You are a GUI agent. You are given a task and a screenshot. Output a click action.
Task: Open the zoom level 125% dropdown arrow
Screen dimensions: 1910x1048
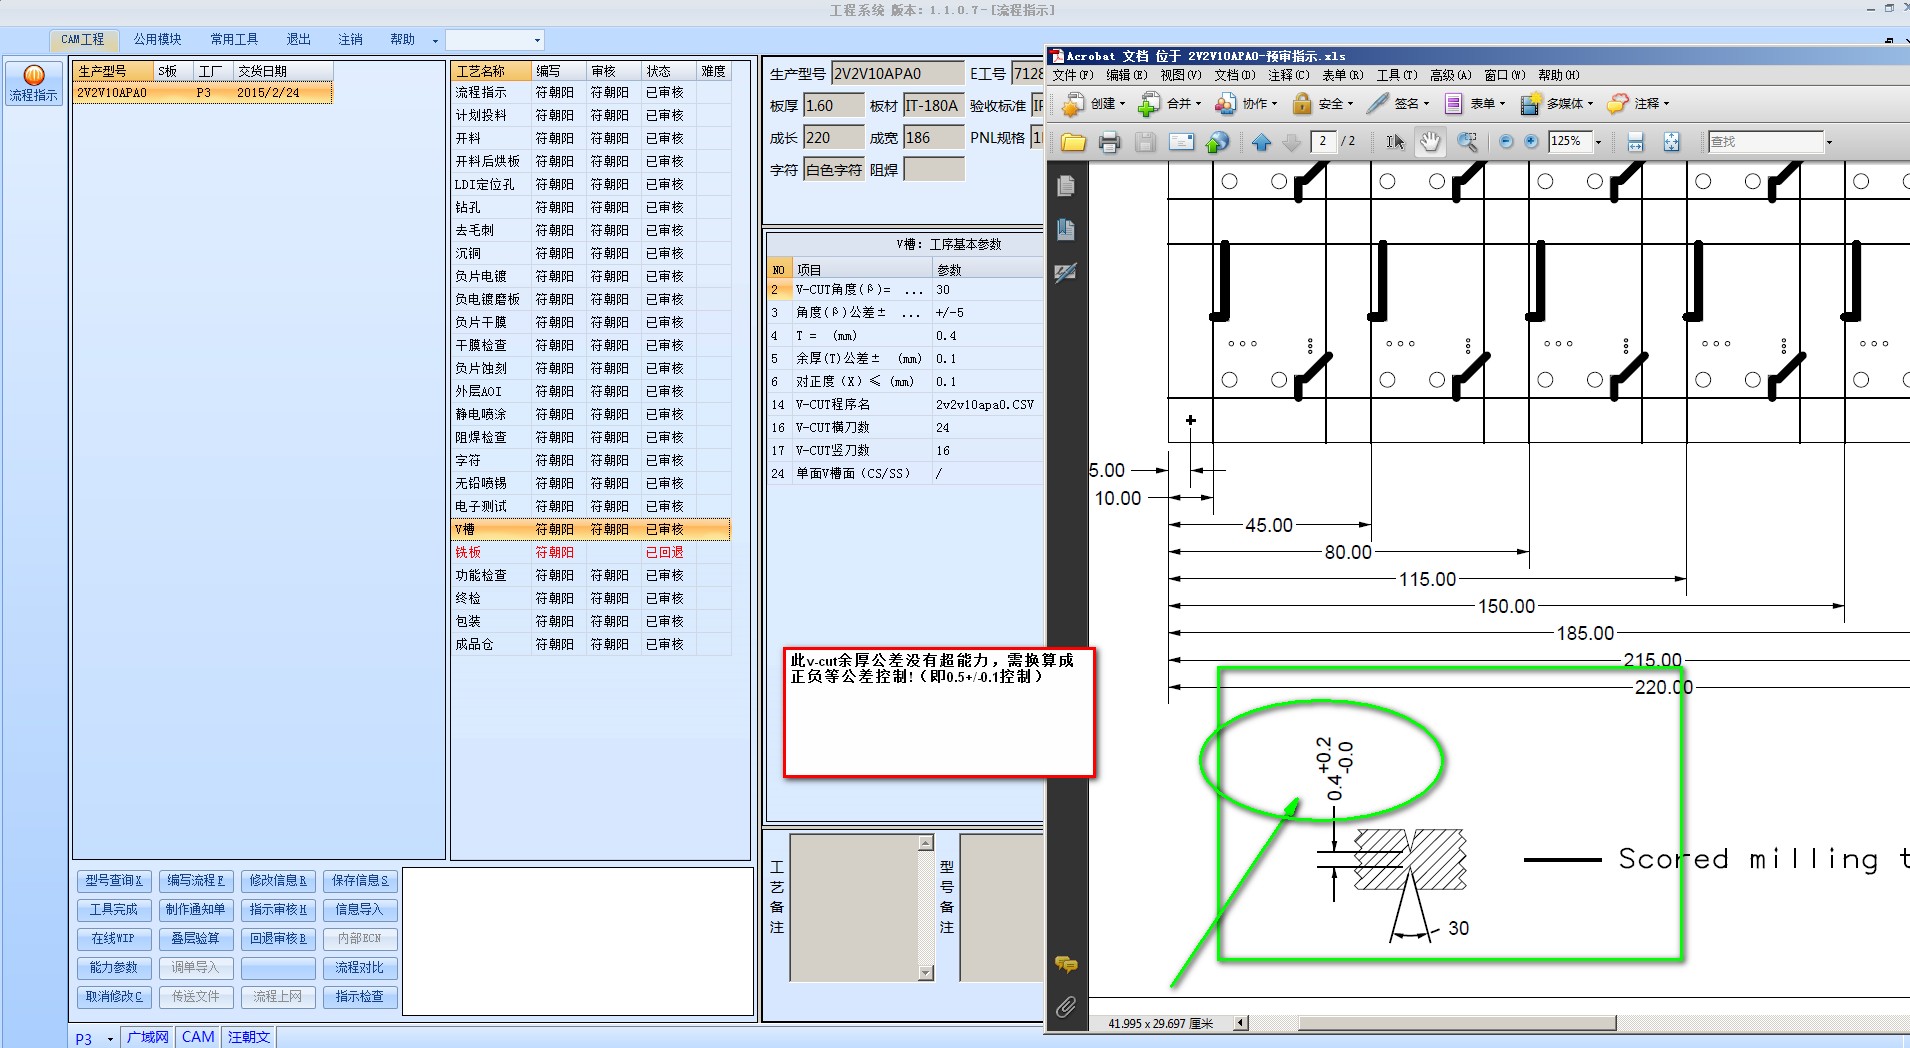tap(1598, 142)
